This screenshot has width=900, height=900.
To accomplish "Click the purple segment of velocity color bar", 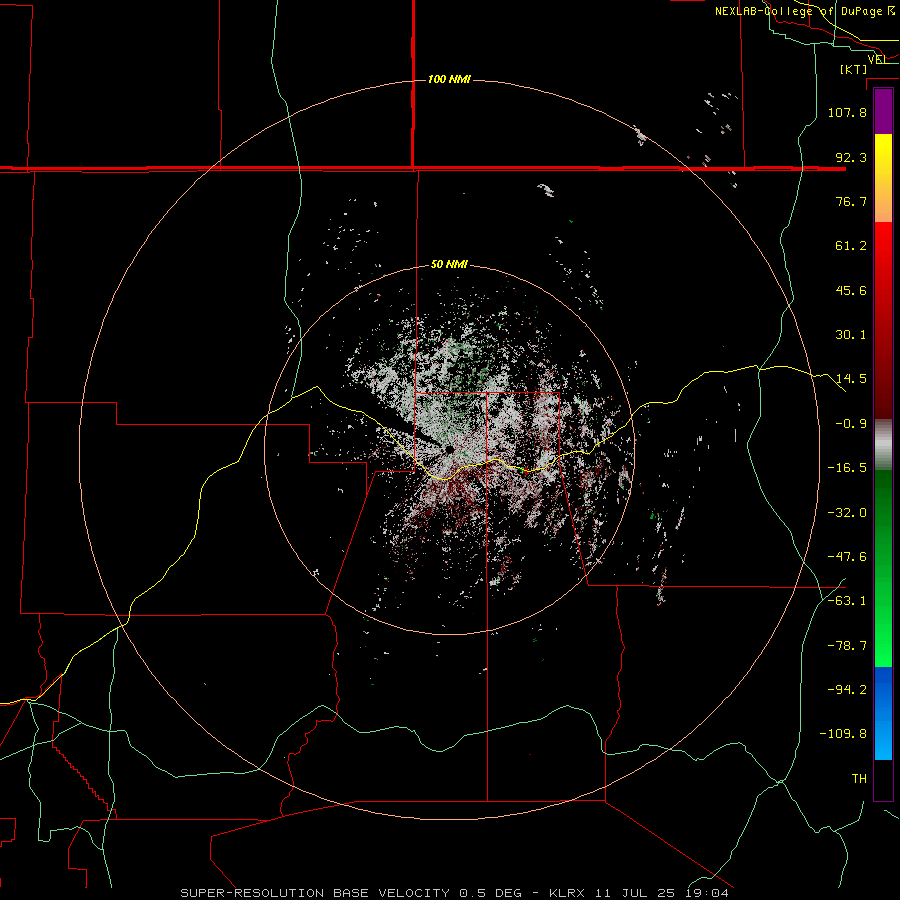I will (883, 112).
